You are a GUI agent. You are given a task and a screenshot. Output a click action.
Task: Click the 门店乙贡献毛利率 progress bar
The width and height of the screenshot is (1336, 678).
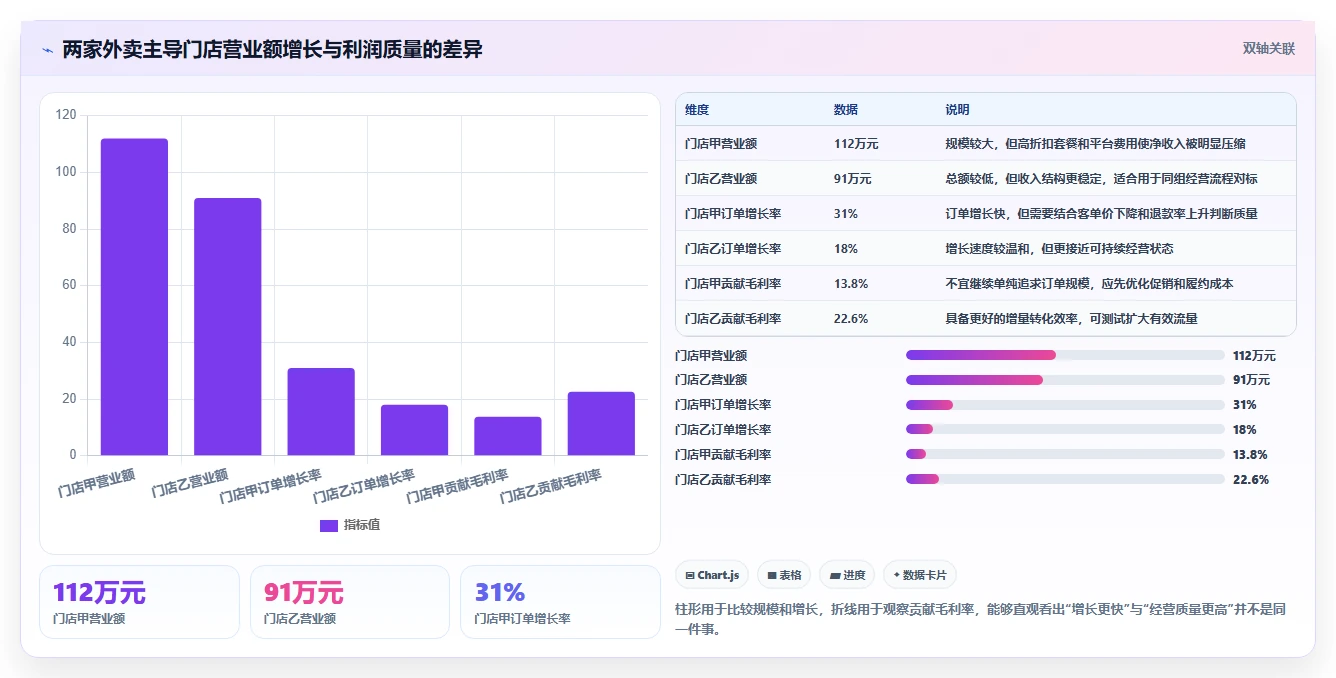coord(1065,480)
